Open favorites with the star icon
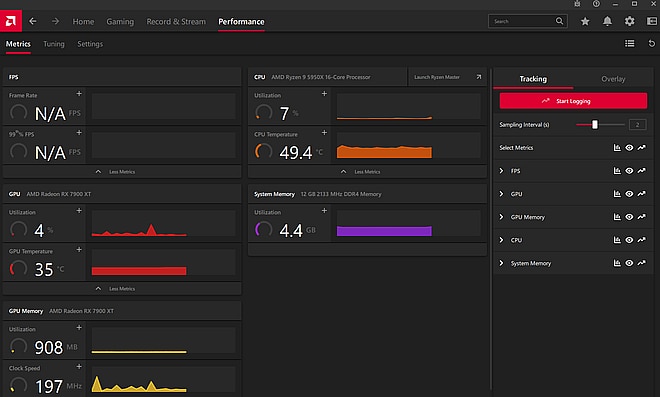The width and height of the screenshot is (660, 397). click(585, 21)
